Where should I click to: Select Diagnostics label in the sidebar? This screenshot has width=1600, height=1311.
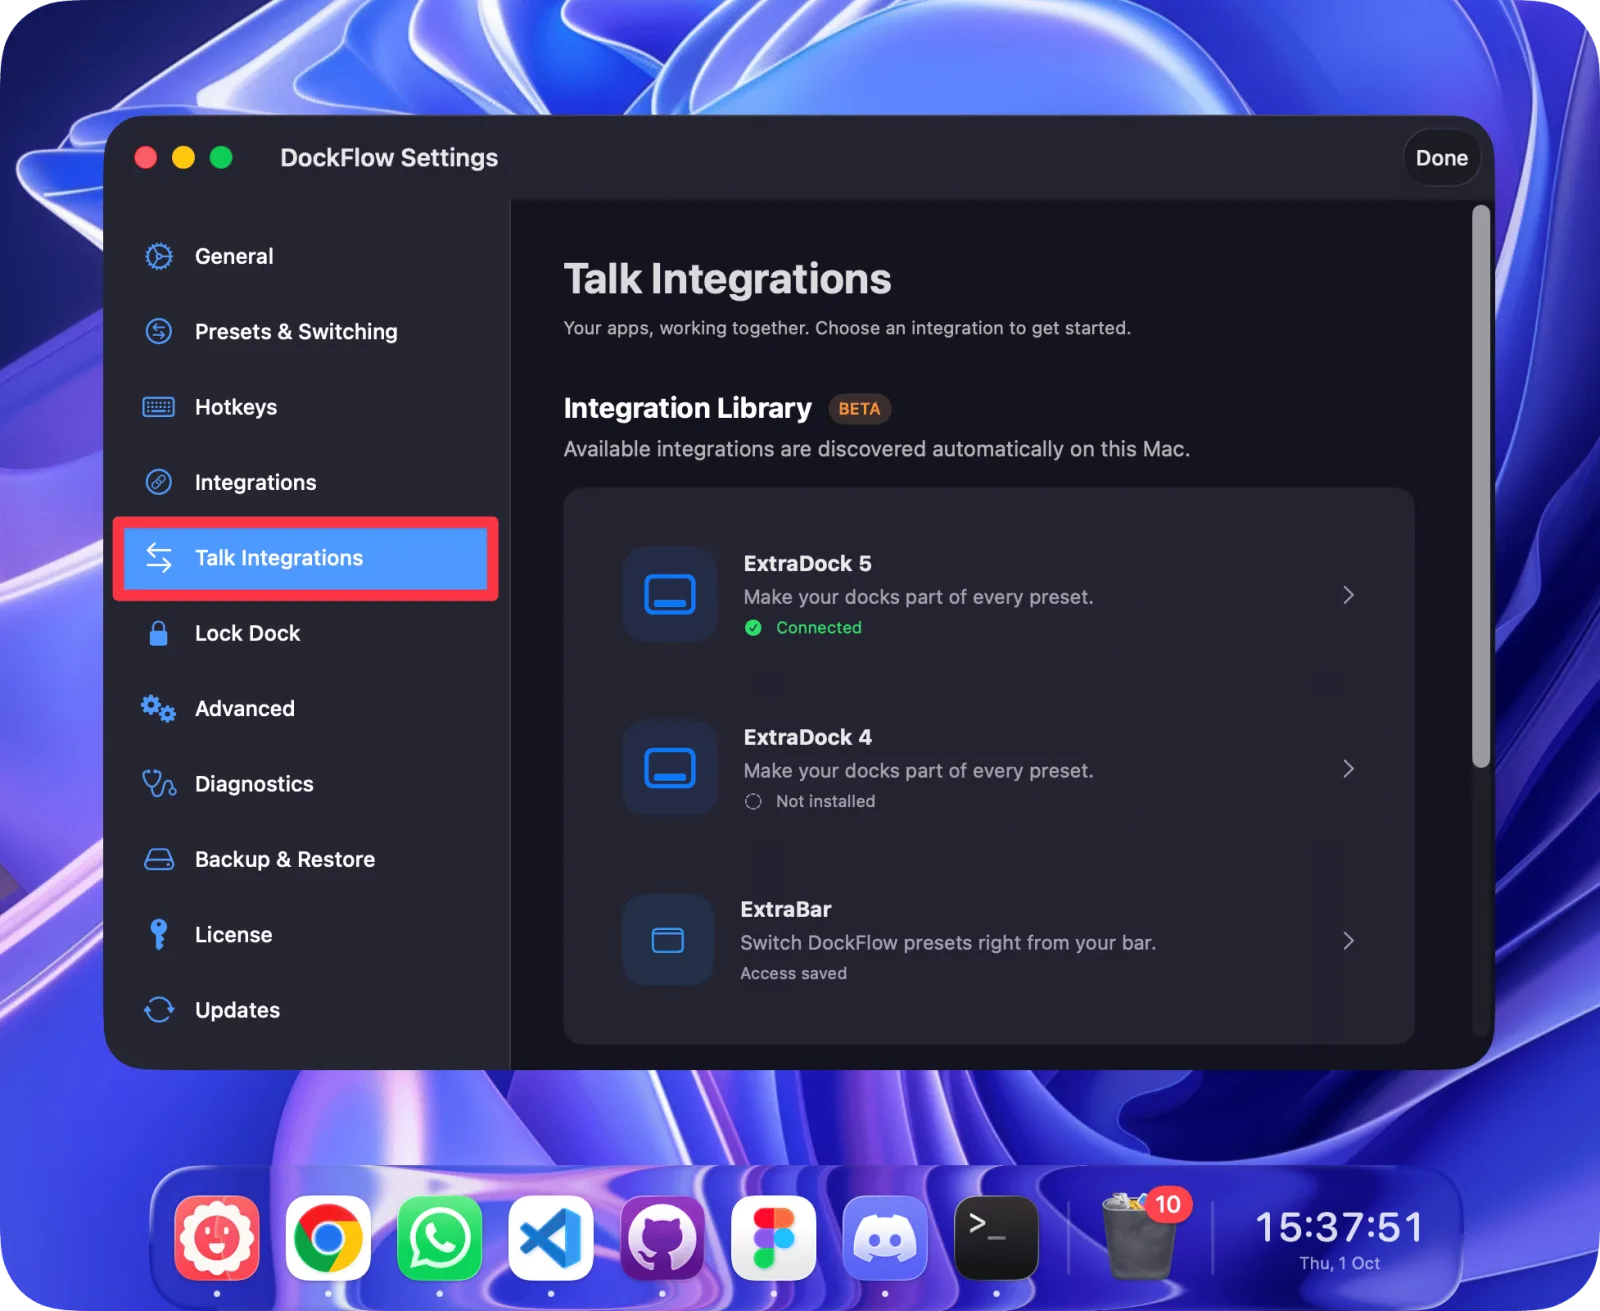click(x=254, y=784)
